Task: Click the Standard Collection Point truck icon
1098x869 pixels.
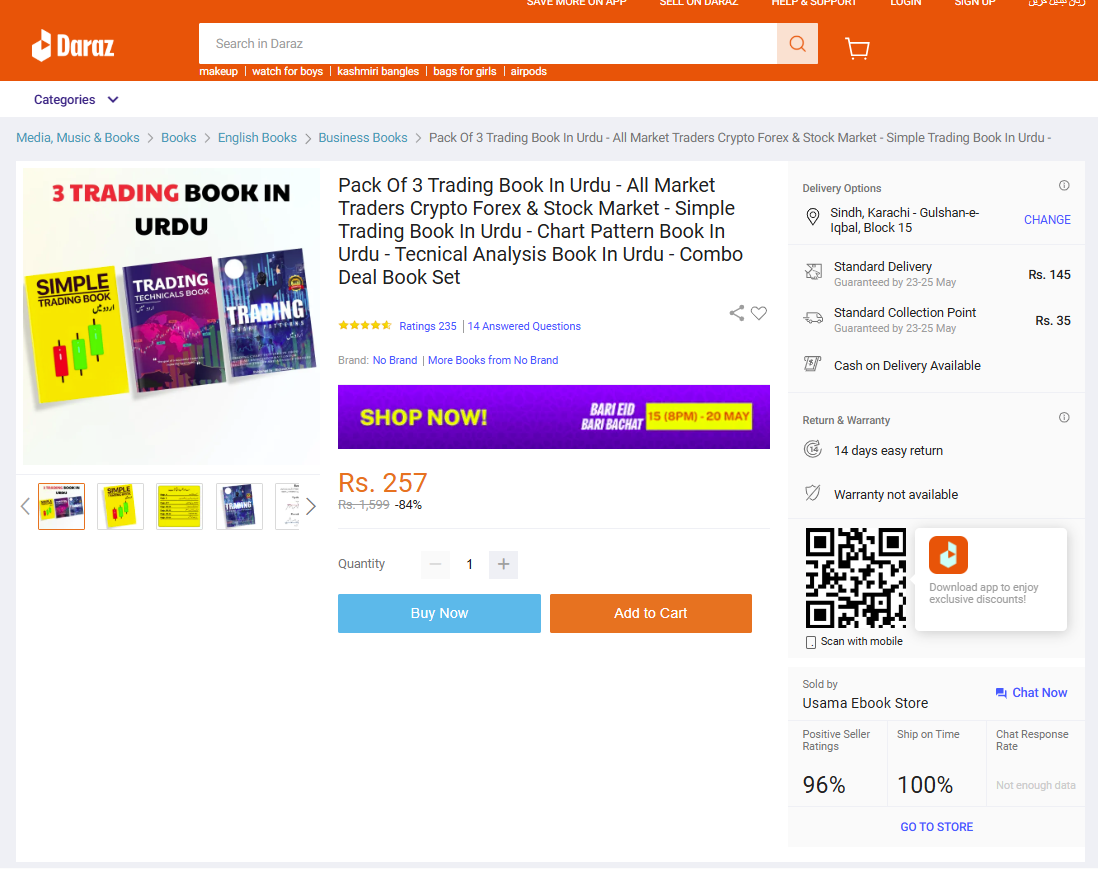Action: 813,318
